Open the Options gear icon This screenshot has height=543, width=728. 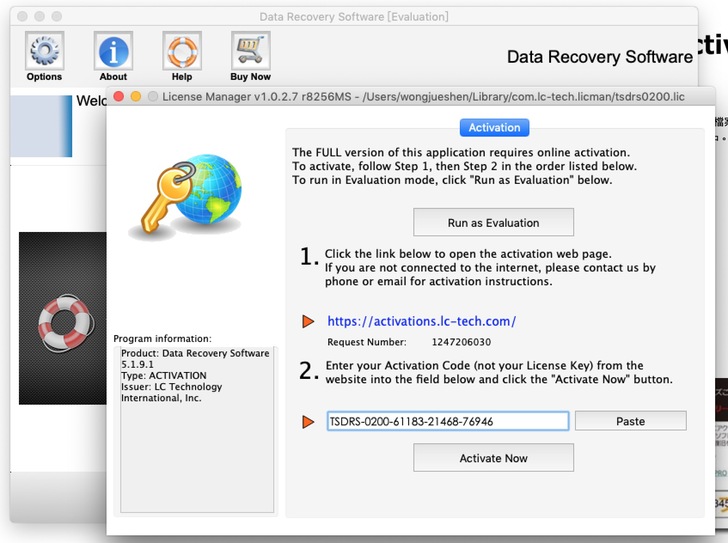[44, 51]
